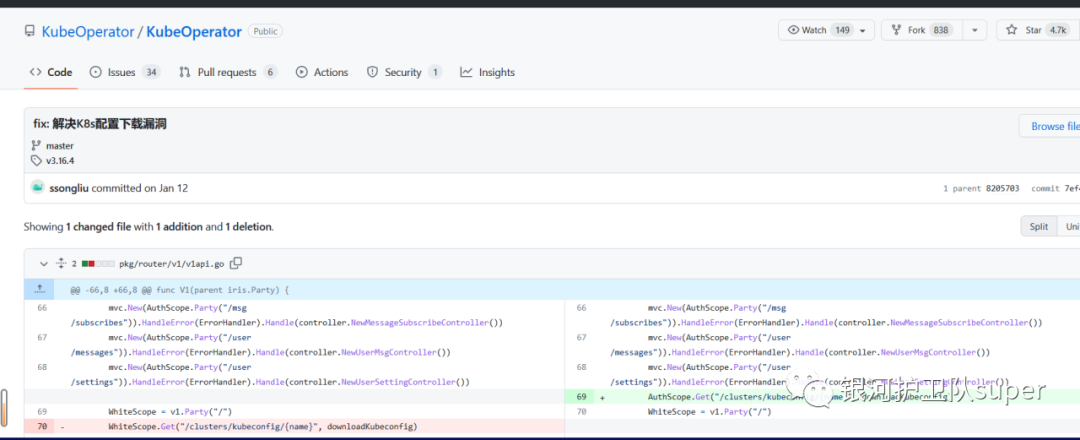The image size is (1080, 440).
Task: Open the bold KubeOperator repository link
Action: (194, 32)
